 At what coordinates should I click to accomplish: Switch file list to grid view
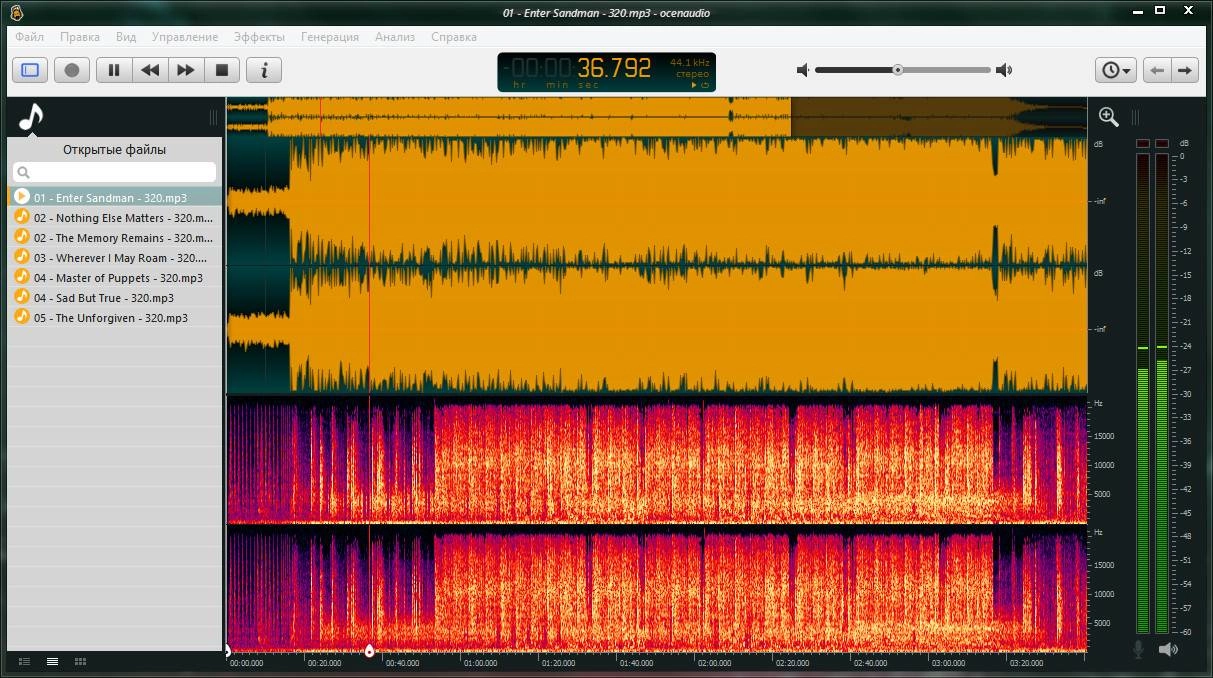80,661
